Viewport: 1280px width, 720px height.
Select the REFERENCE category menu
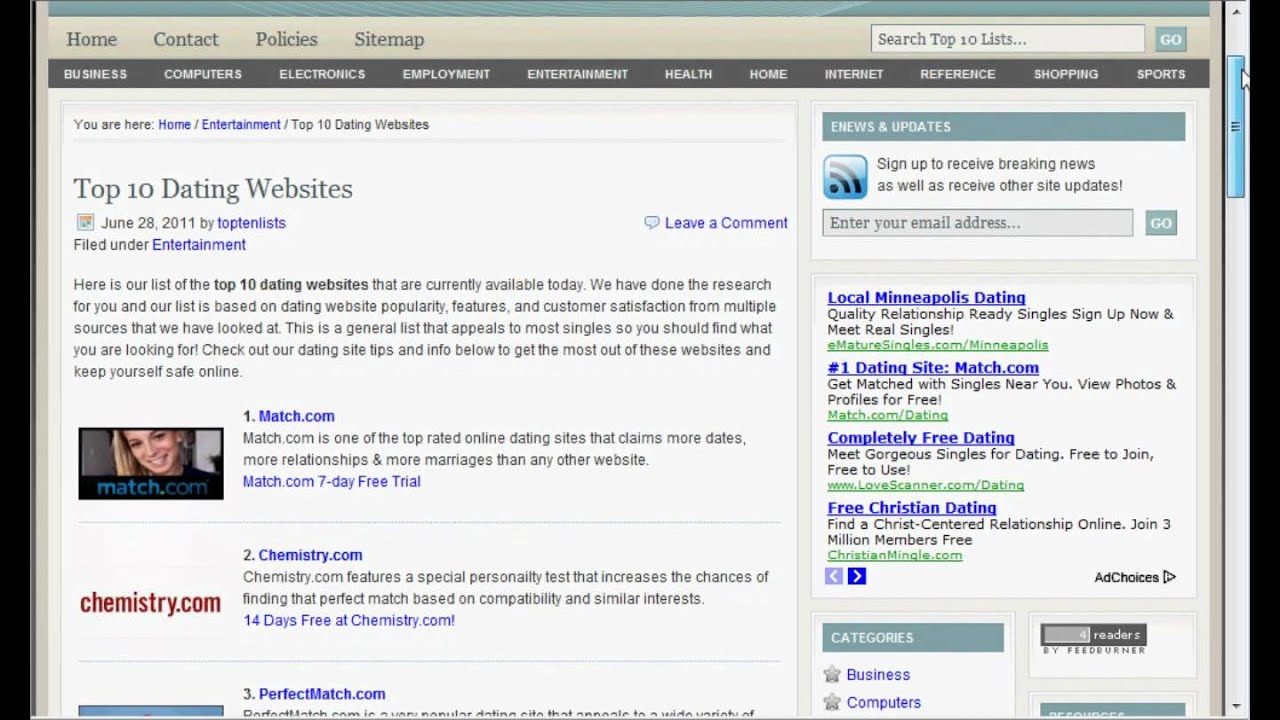(957, 74)
